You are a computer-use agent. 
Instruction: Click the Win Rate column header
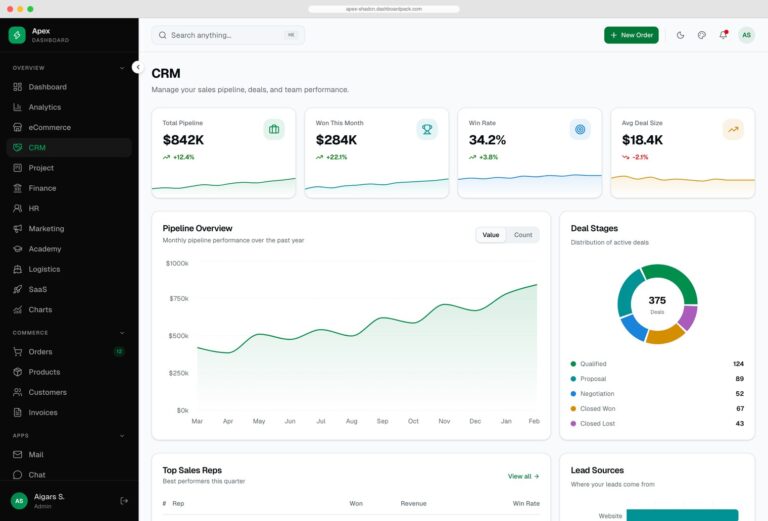[x=526, y=503]
